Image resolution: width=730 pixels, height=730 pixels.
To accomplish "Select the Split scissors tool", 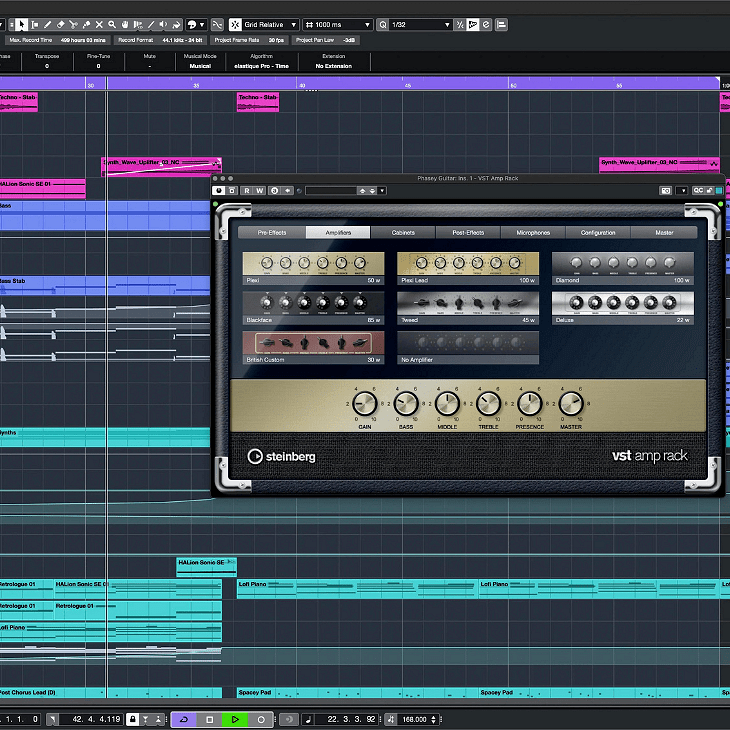I will (73, 25).
